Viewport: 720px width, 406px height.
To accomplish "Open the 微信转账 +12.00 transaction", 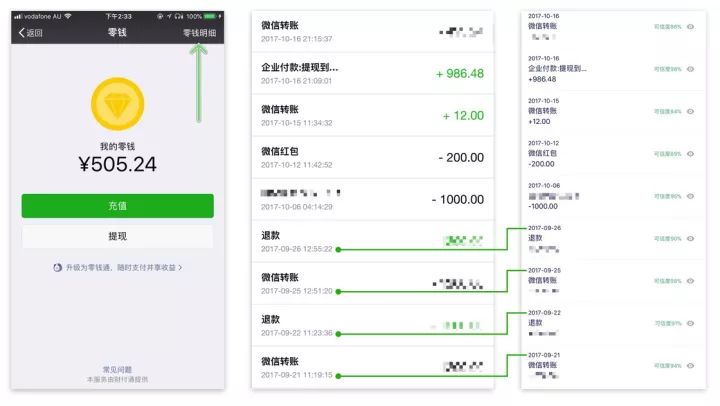I will 370,115.
